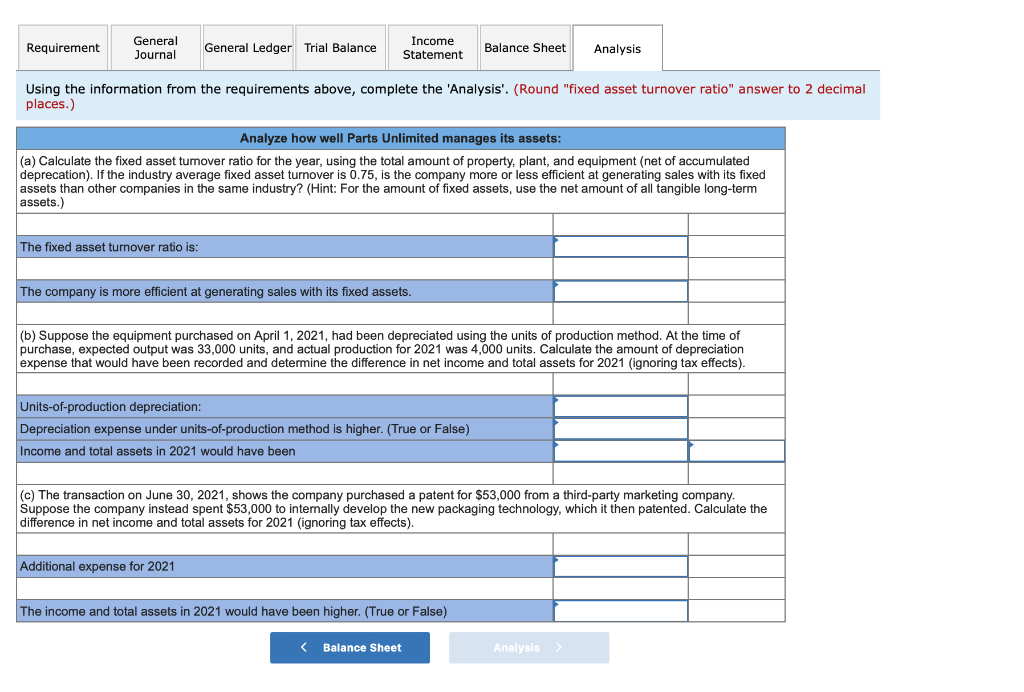Select the empty cell right of Additional expense answer

736,566
